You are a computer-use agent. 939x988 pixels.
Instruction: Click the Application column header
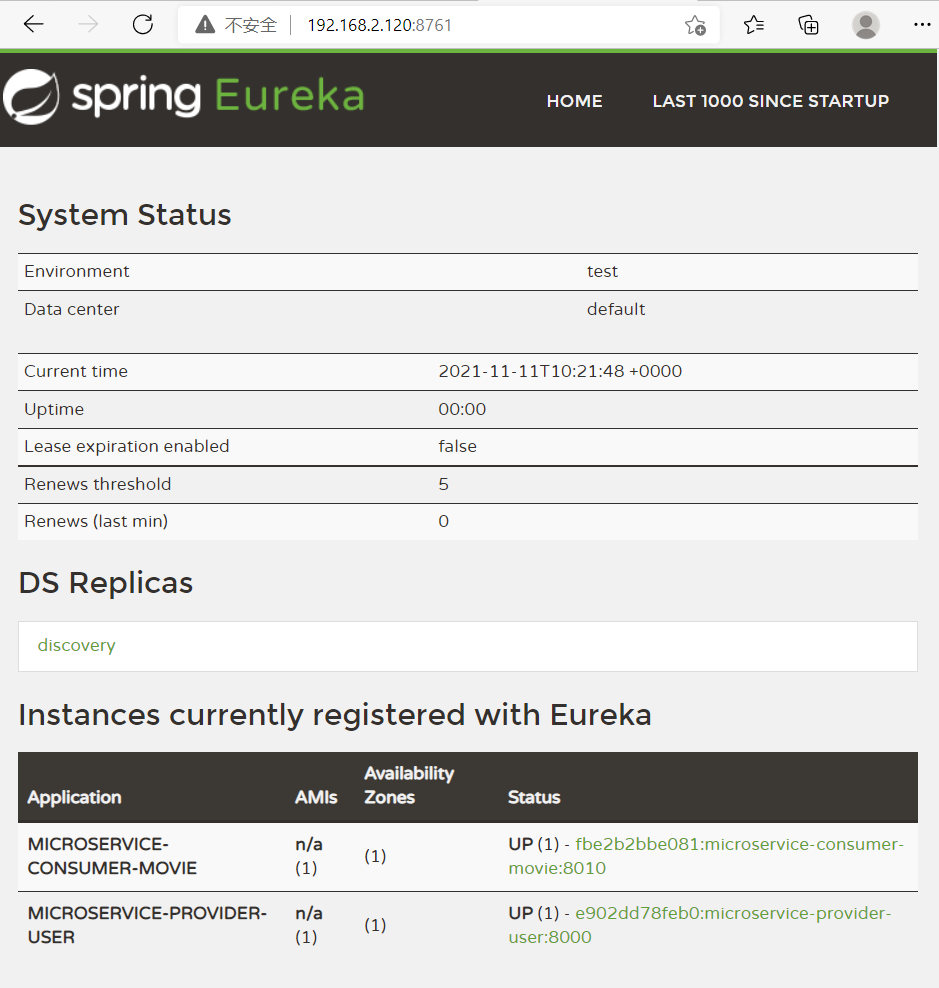[74, 797]
